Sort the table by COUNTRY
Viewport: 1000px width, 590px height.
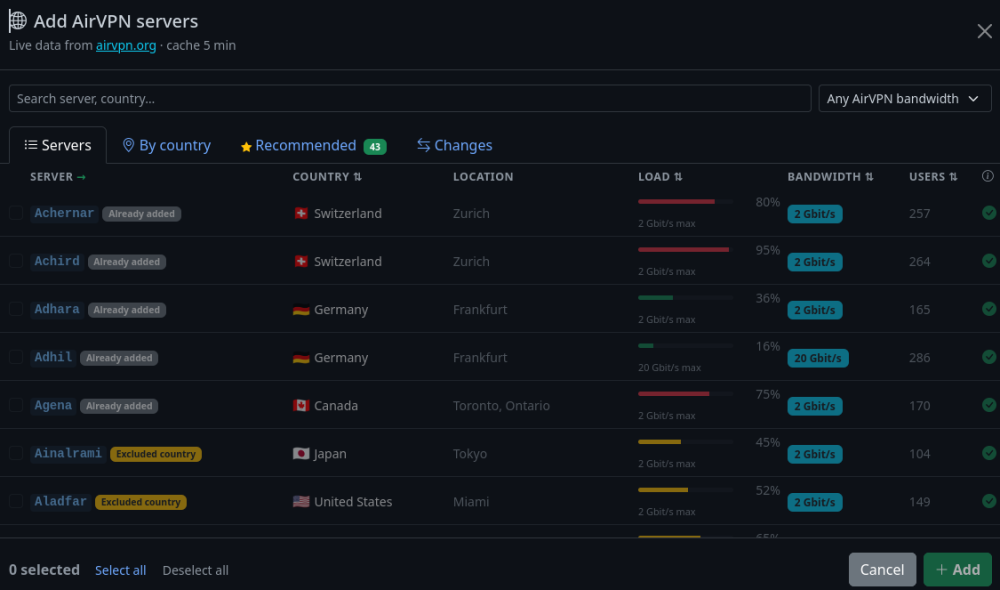pos(327,177)
